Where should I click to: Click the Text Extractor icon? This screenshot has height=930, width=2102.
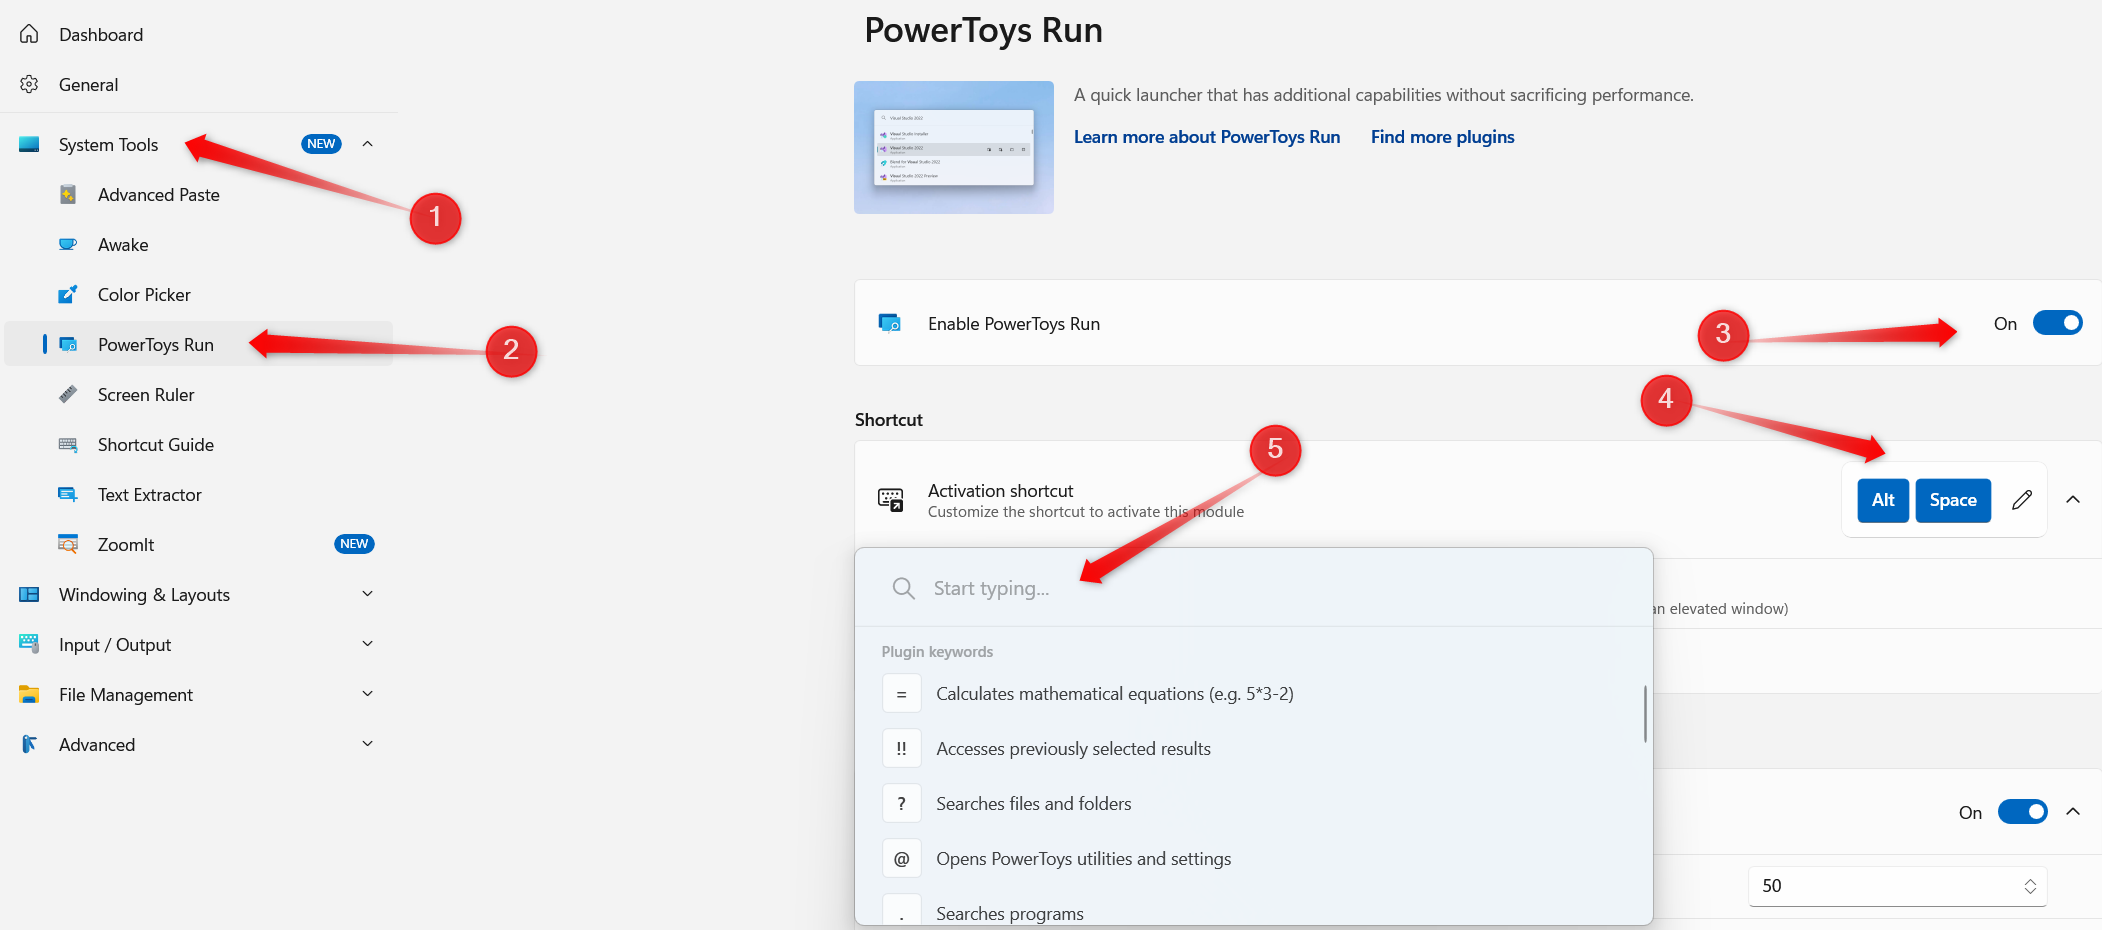[x=68, y=495]
